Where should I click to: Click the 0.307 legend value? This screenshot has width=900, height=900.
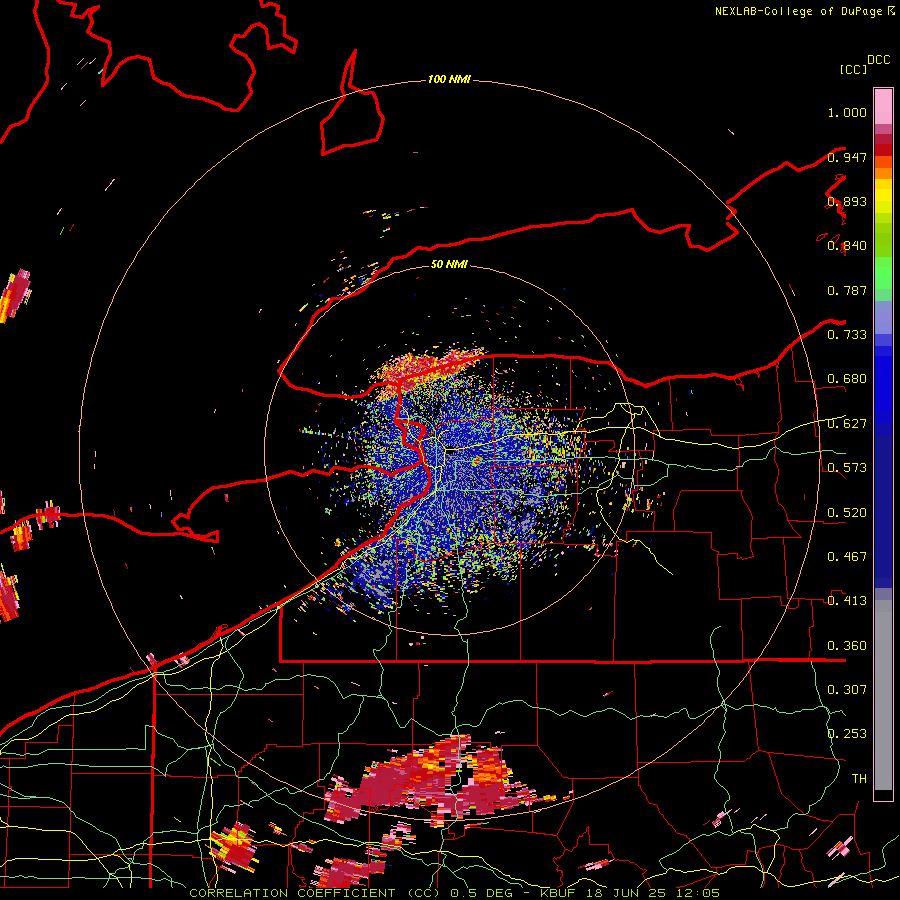point(847,689)
